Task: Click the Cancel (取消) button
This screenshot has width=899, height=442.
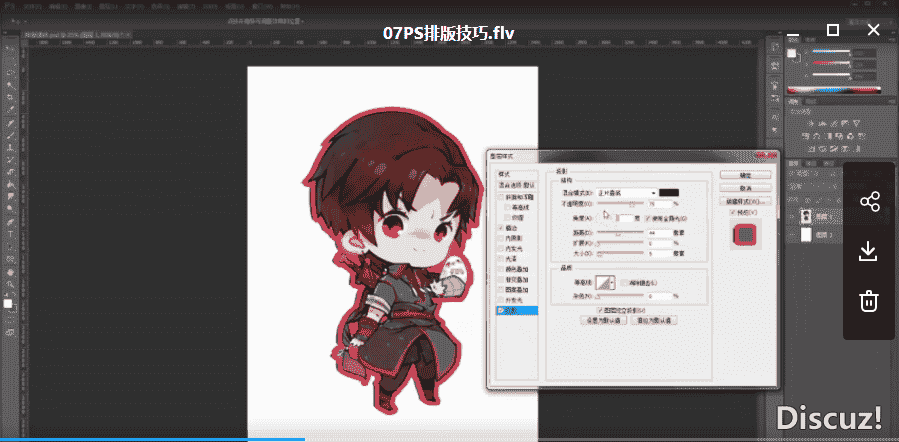Action: point(745,187)
